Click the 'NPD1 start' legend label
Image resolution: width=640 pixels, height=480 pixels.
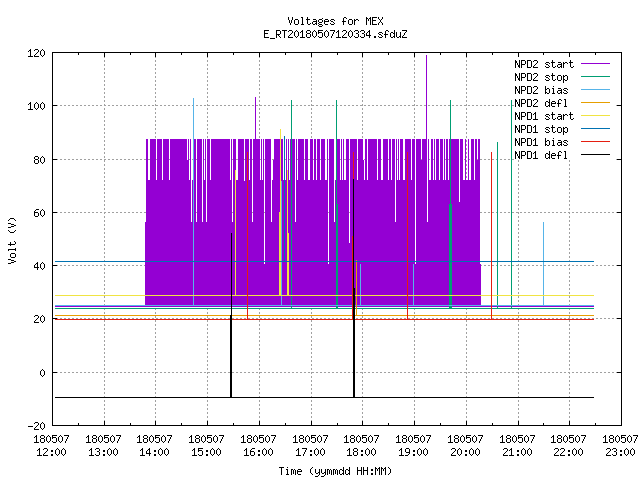click(544, 116)
